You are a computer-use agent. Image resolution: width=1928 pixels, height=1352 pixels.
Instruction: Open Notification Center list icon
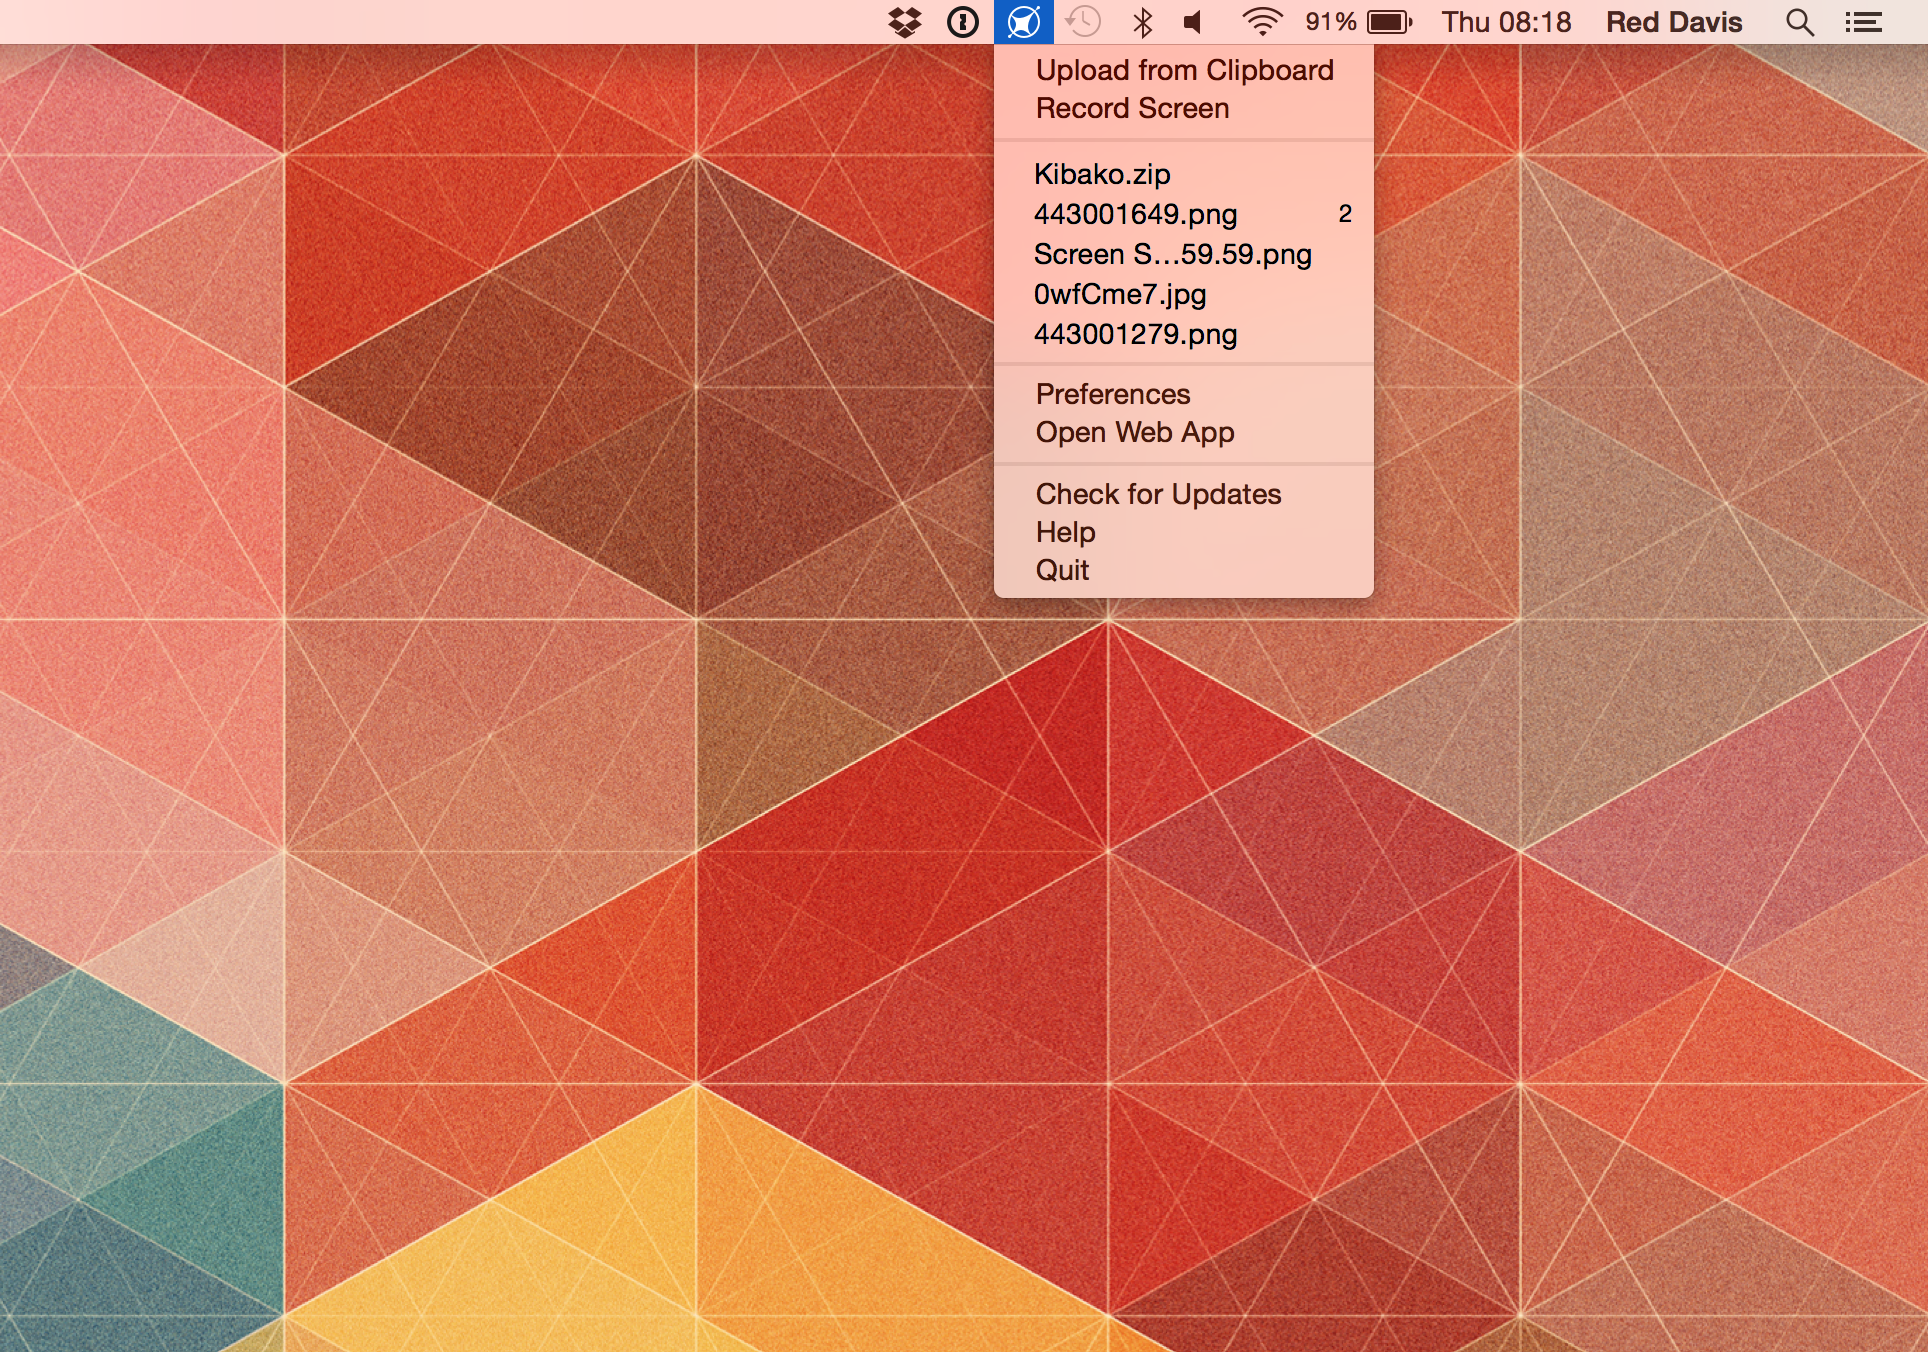pyautogui.click(x=1864, y=22)
